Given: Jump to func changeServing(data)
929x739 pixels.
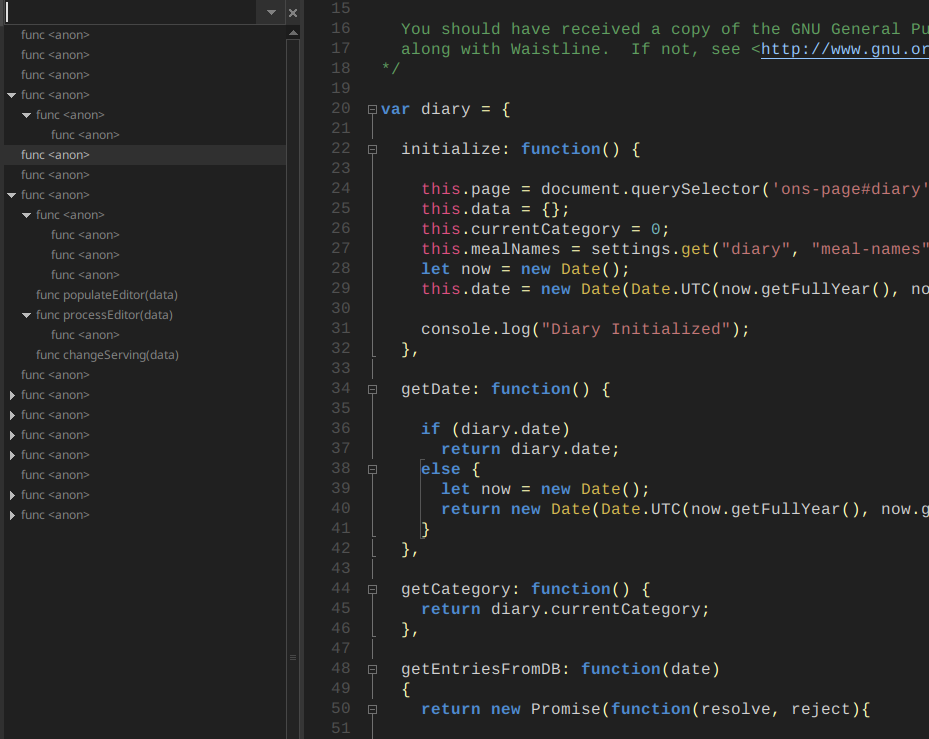Looking at the screenshot, I should (107, 355).
